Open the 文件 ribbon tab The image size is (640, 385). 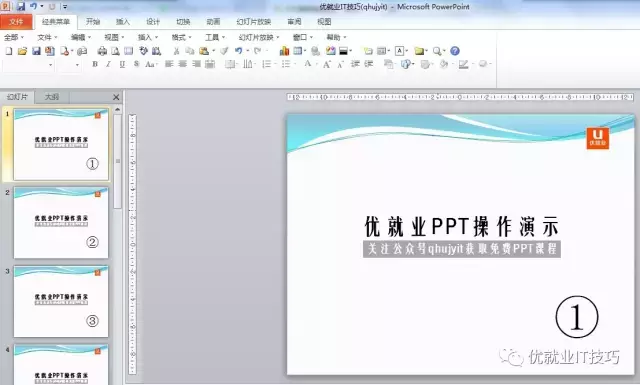pyautogui.click(x=16, y=22)
